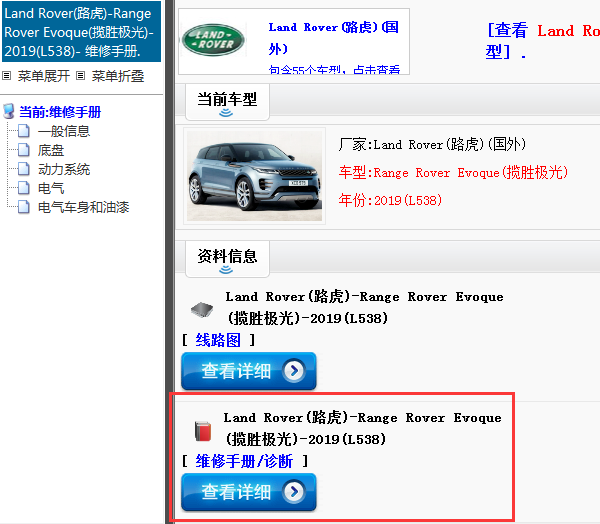
Task: Click 厂家:Land Rover(路虎)(国外) text
Action: [432, 145]
